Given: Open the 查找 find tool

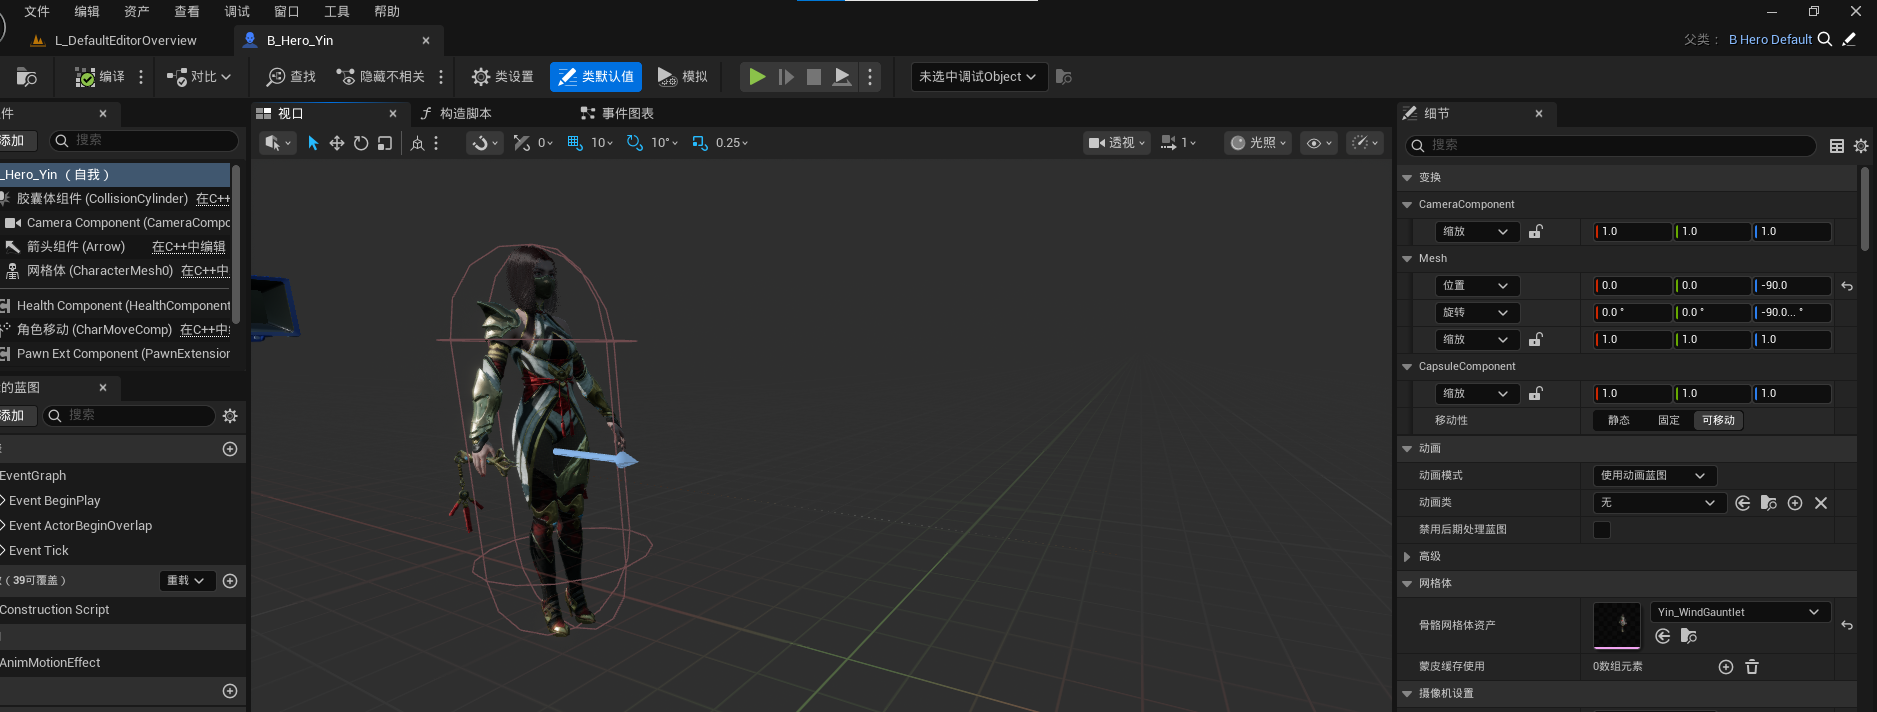Looking at the screenshot, I should tap(291, 77).
